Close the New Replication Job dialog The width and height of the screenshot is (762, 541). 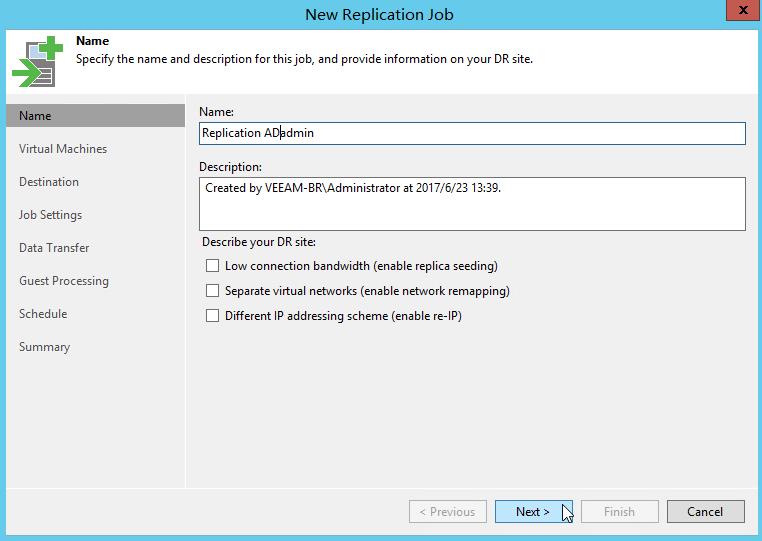tap(743, 10)
